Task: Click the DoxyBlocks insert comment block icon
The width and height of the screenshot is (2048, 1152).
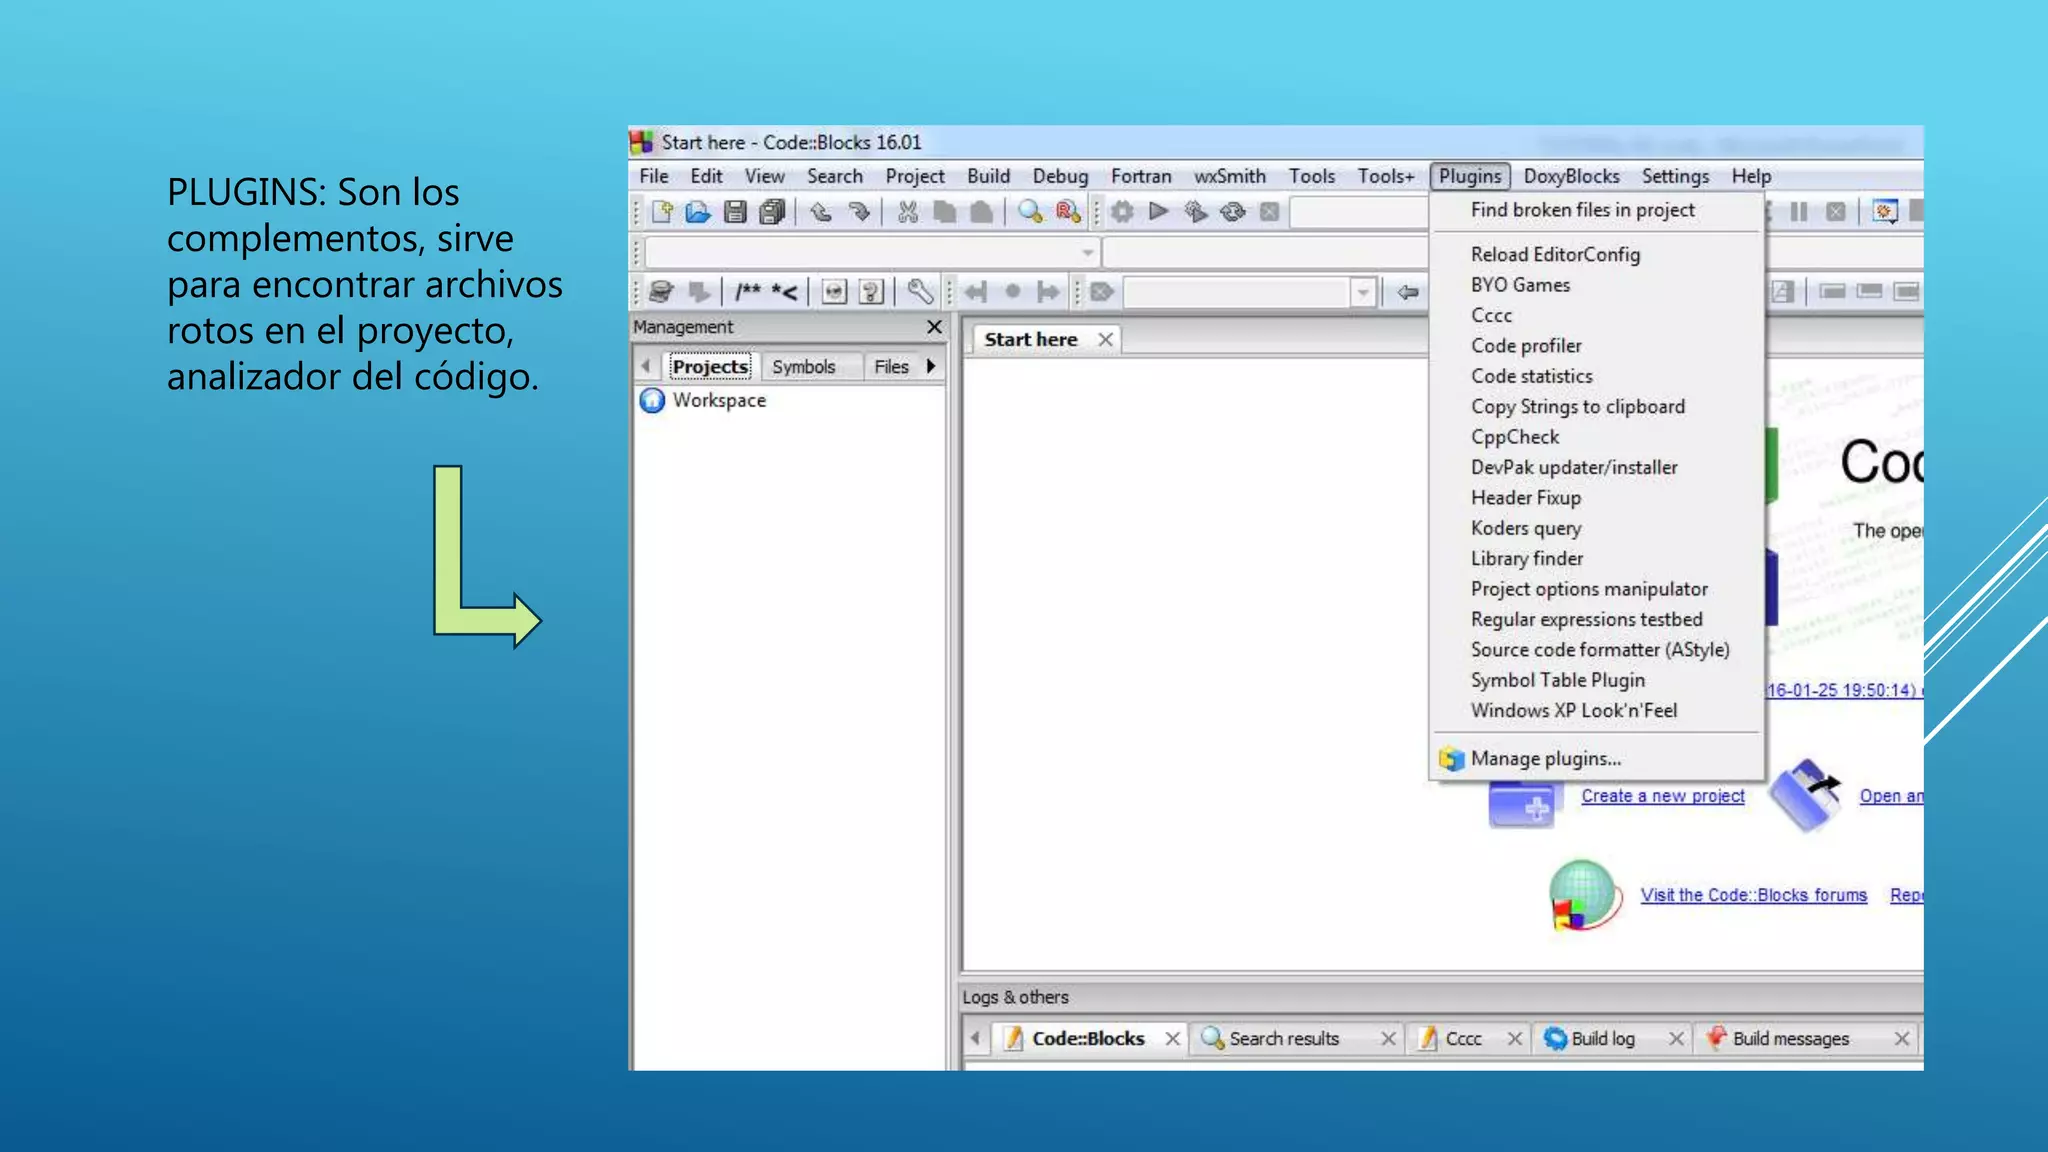Action: 748,292
